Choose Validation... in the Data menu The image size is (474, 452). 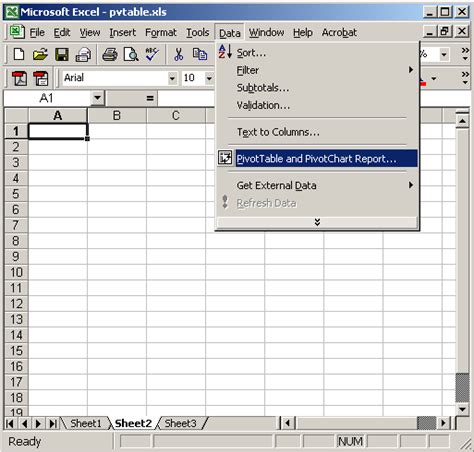pyautogui.click(x=317, y=105)
